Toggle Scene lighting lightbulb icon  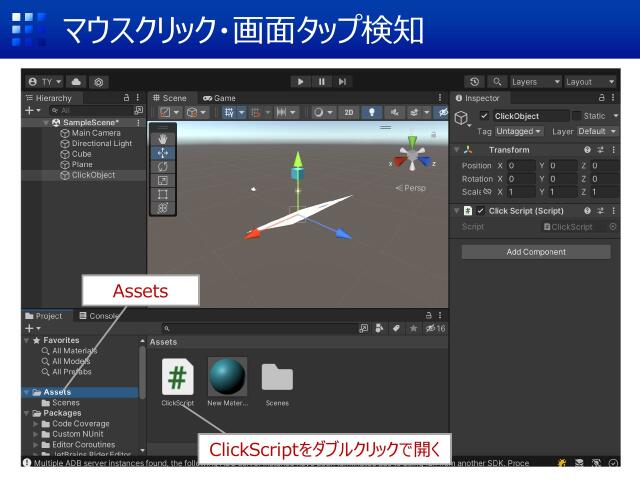372,113
